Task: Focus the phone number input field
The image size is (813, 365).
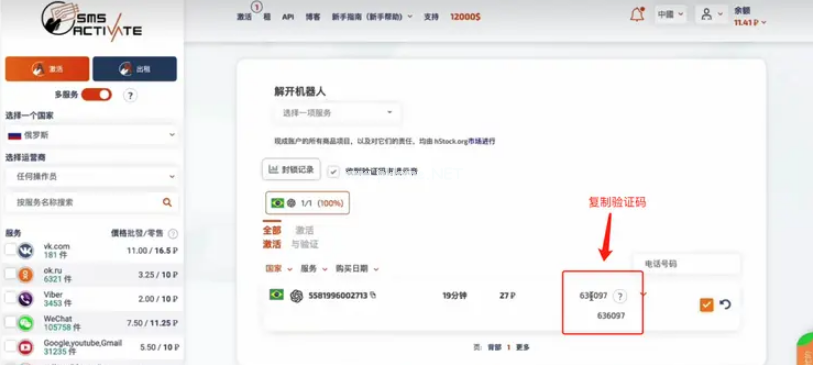Action: [686, 264]
